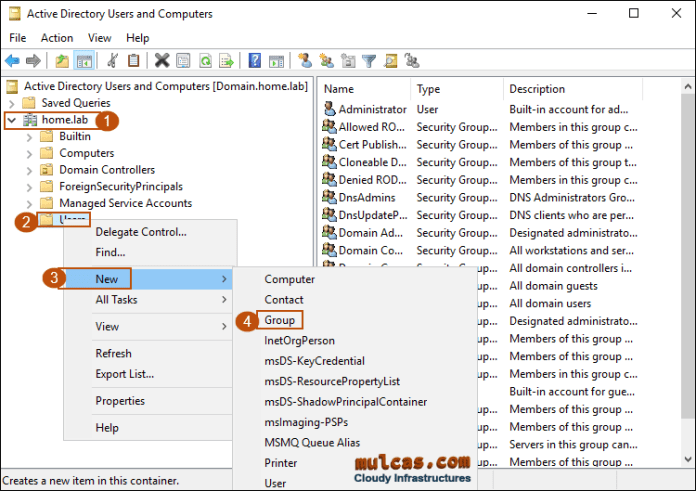Select Help in the context menu
696x491 pixels.
click(148, 428)
